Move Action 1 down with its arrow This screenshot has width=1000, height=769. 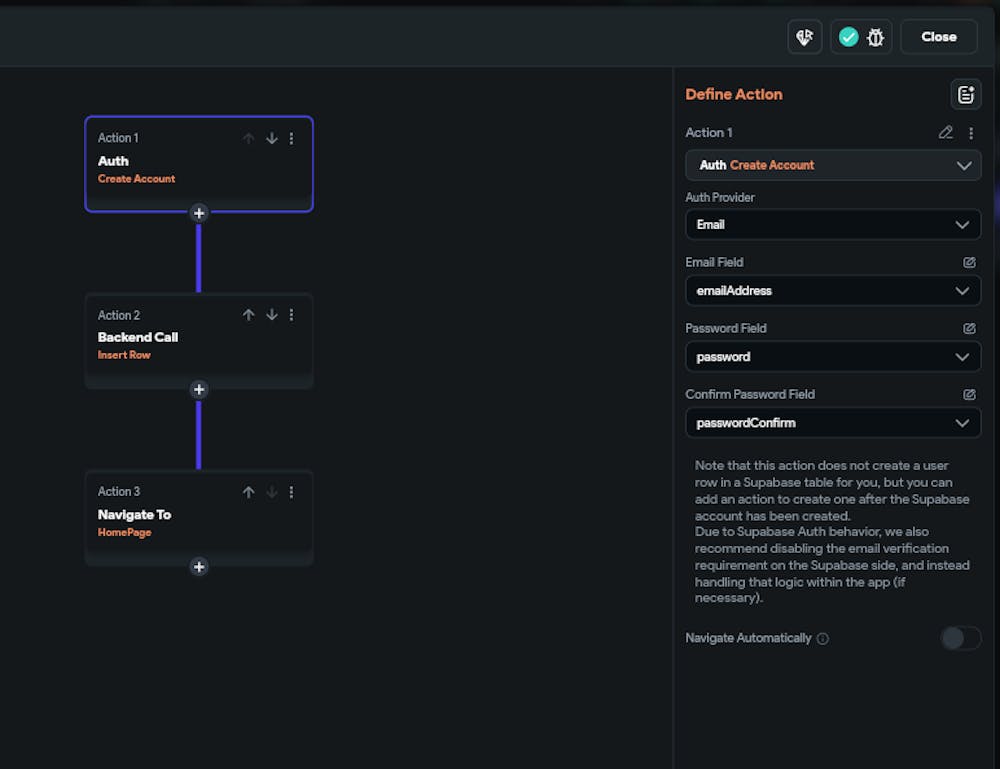(x=271, y=138)
